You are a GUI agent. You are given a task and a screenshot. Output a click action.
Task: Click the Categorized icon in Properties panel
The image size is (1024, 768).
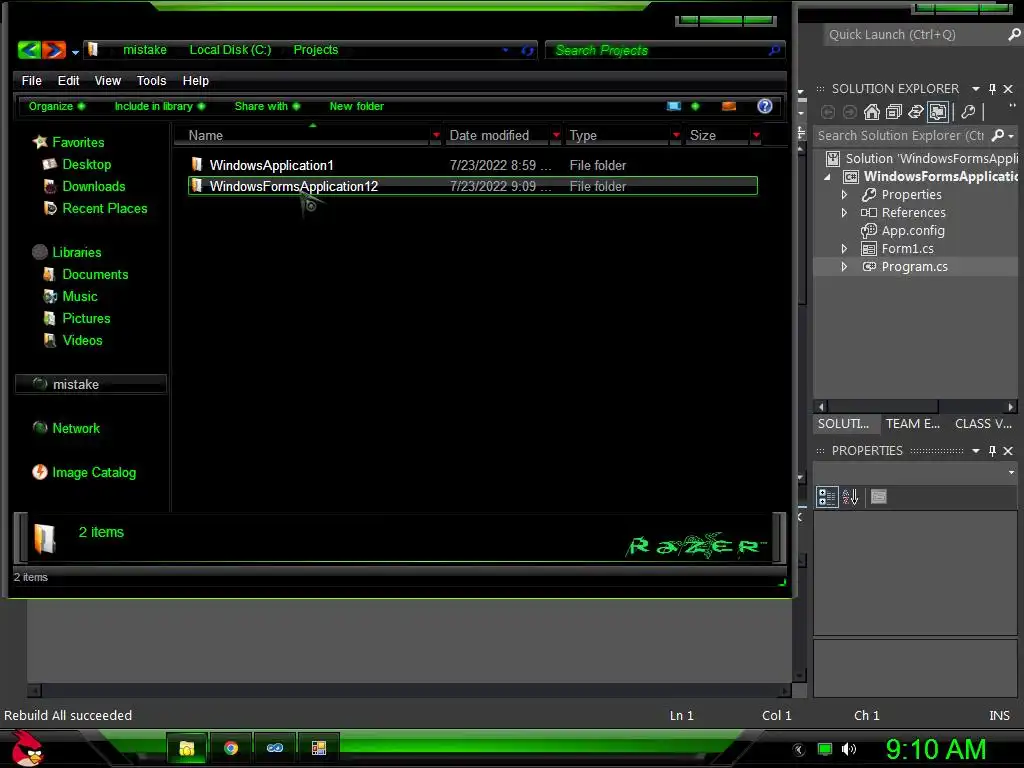click(x=827, y=497)
